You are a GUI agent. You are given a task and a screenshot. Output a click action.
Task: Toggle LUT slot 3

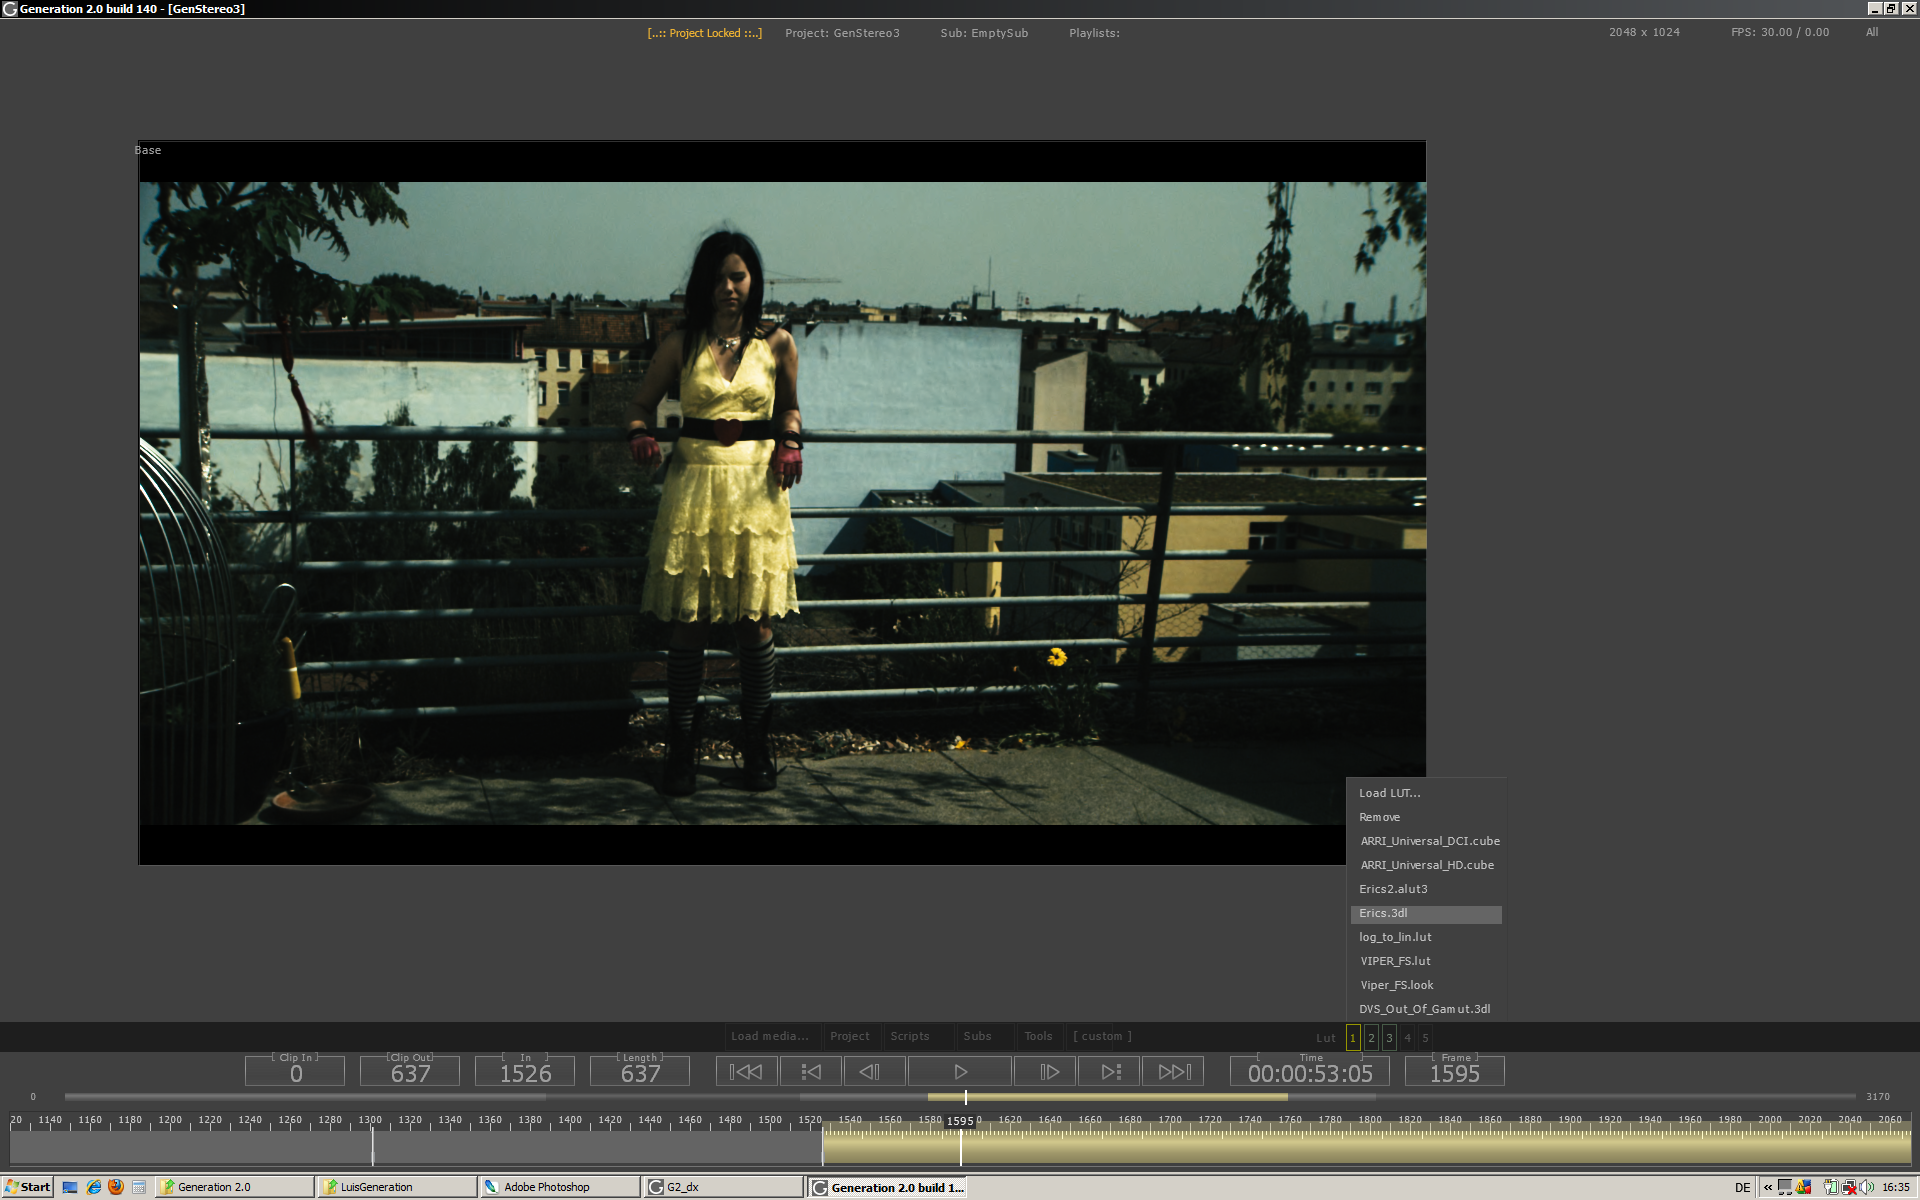1389,1038
